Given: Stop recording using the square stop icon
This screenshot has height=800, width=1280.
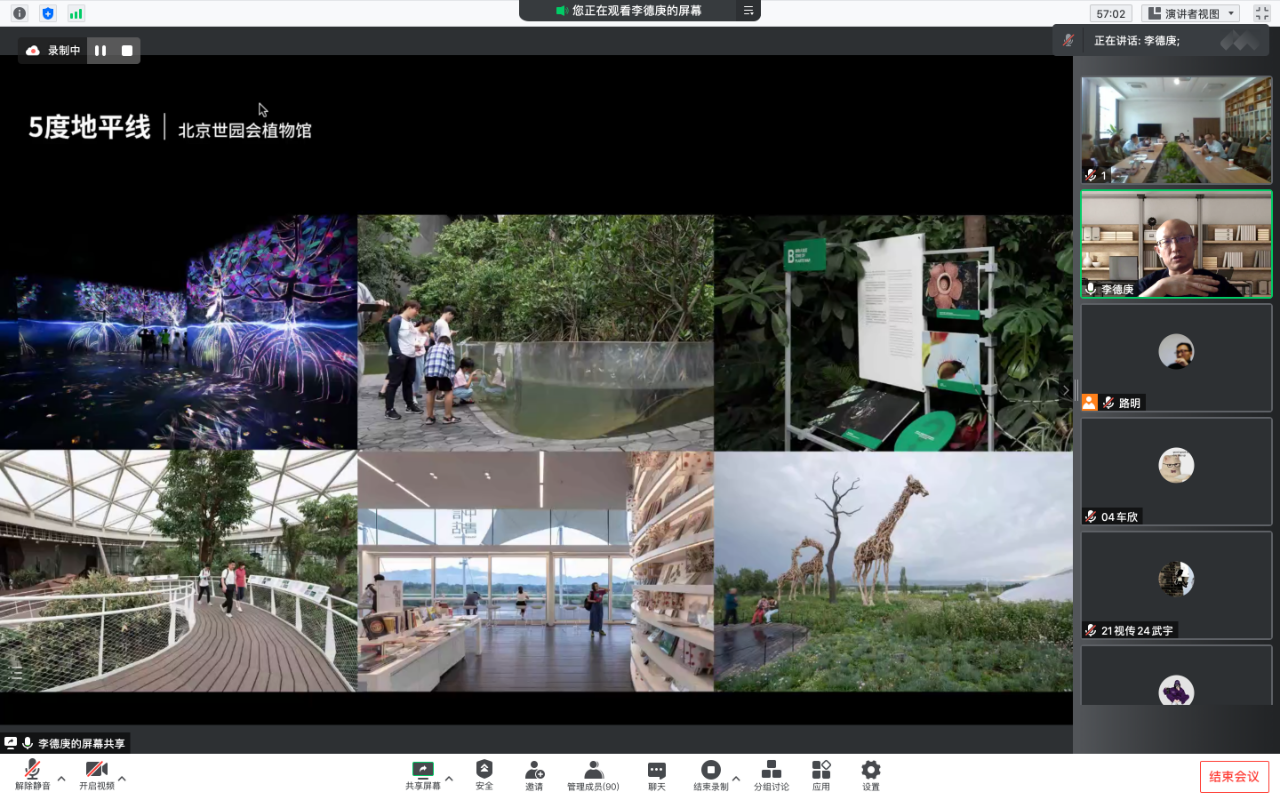Looking at the screenshot, I should [x=127, y=51].
